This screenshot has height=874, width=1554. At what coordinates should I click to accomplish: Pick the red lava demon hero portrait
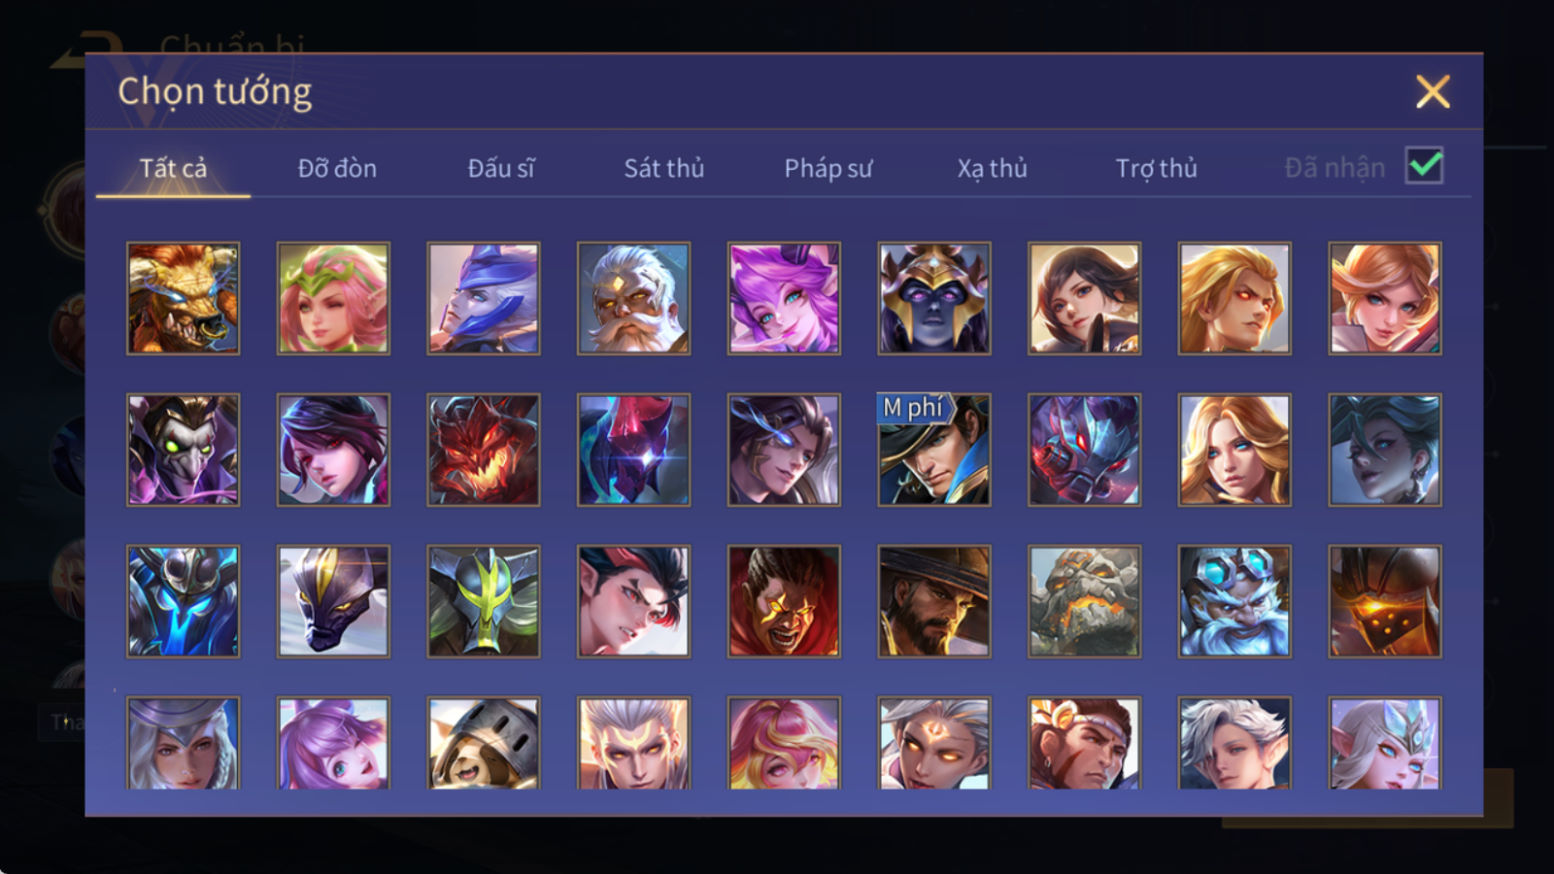[483, 449]
